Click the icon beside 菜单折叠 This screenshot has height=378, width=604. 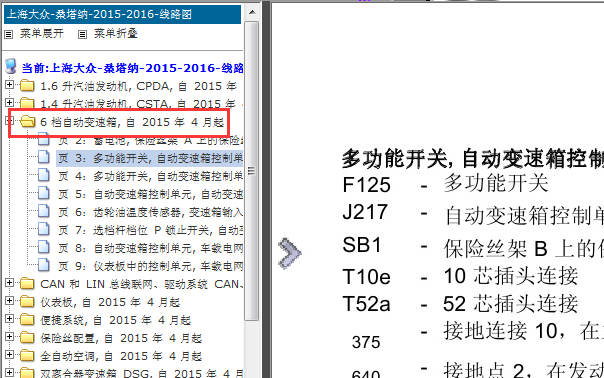coord(82,35)
